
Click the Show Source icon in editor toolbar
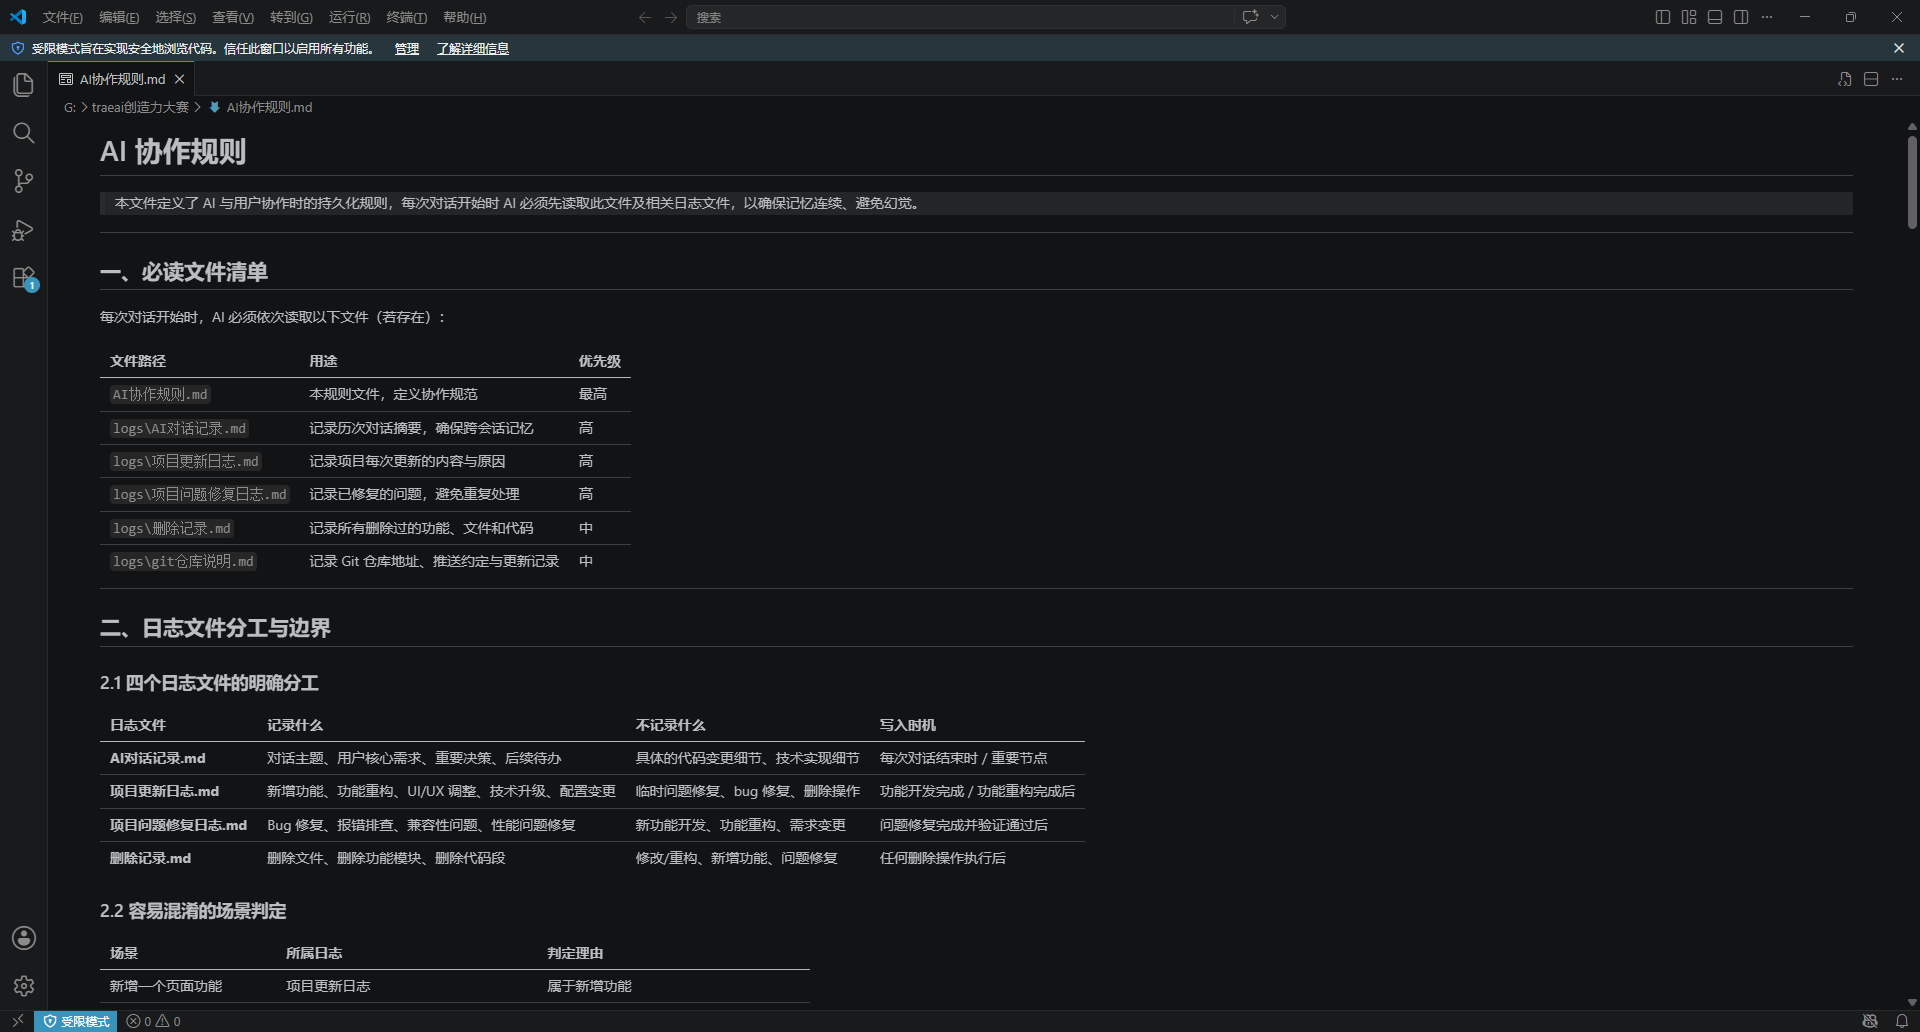1845,79
